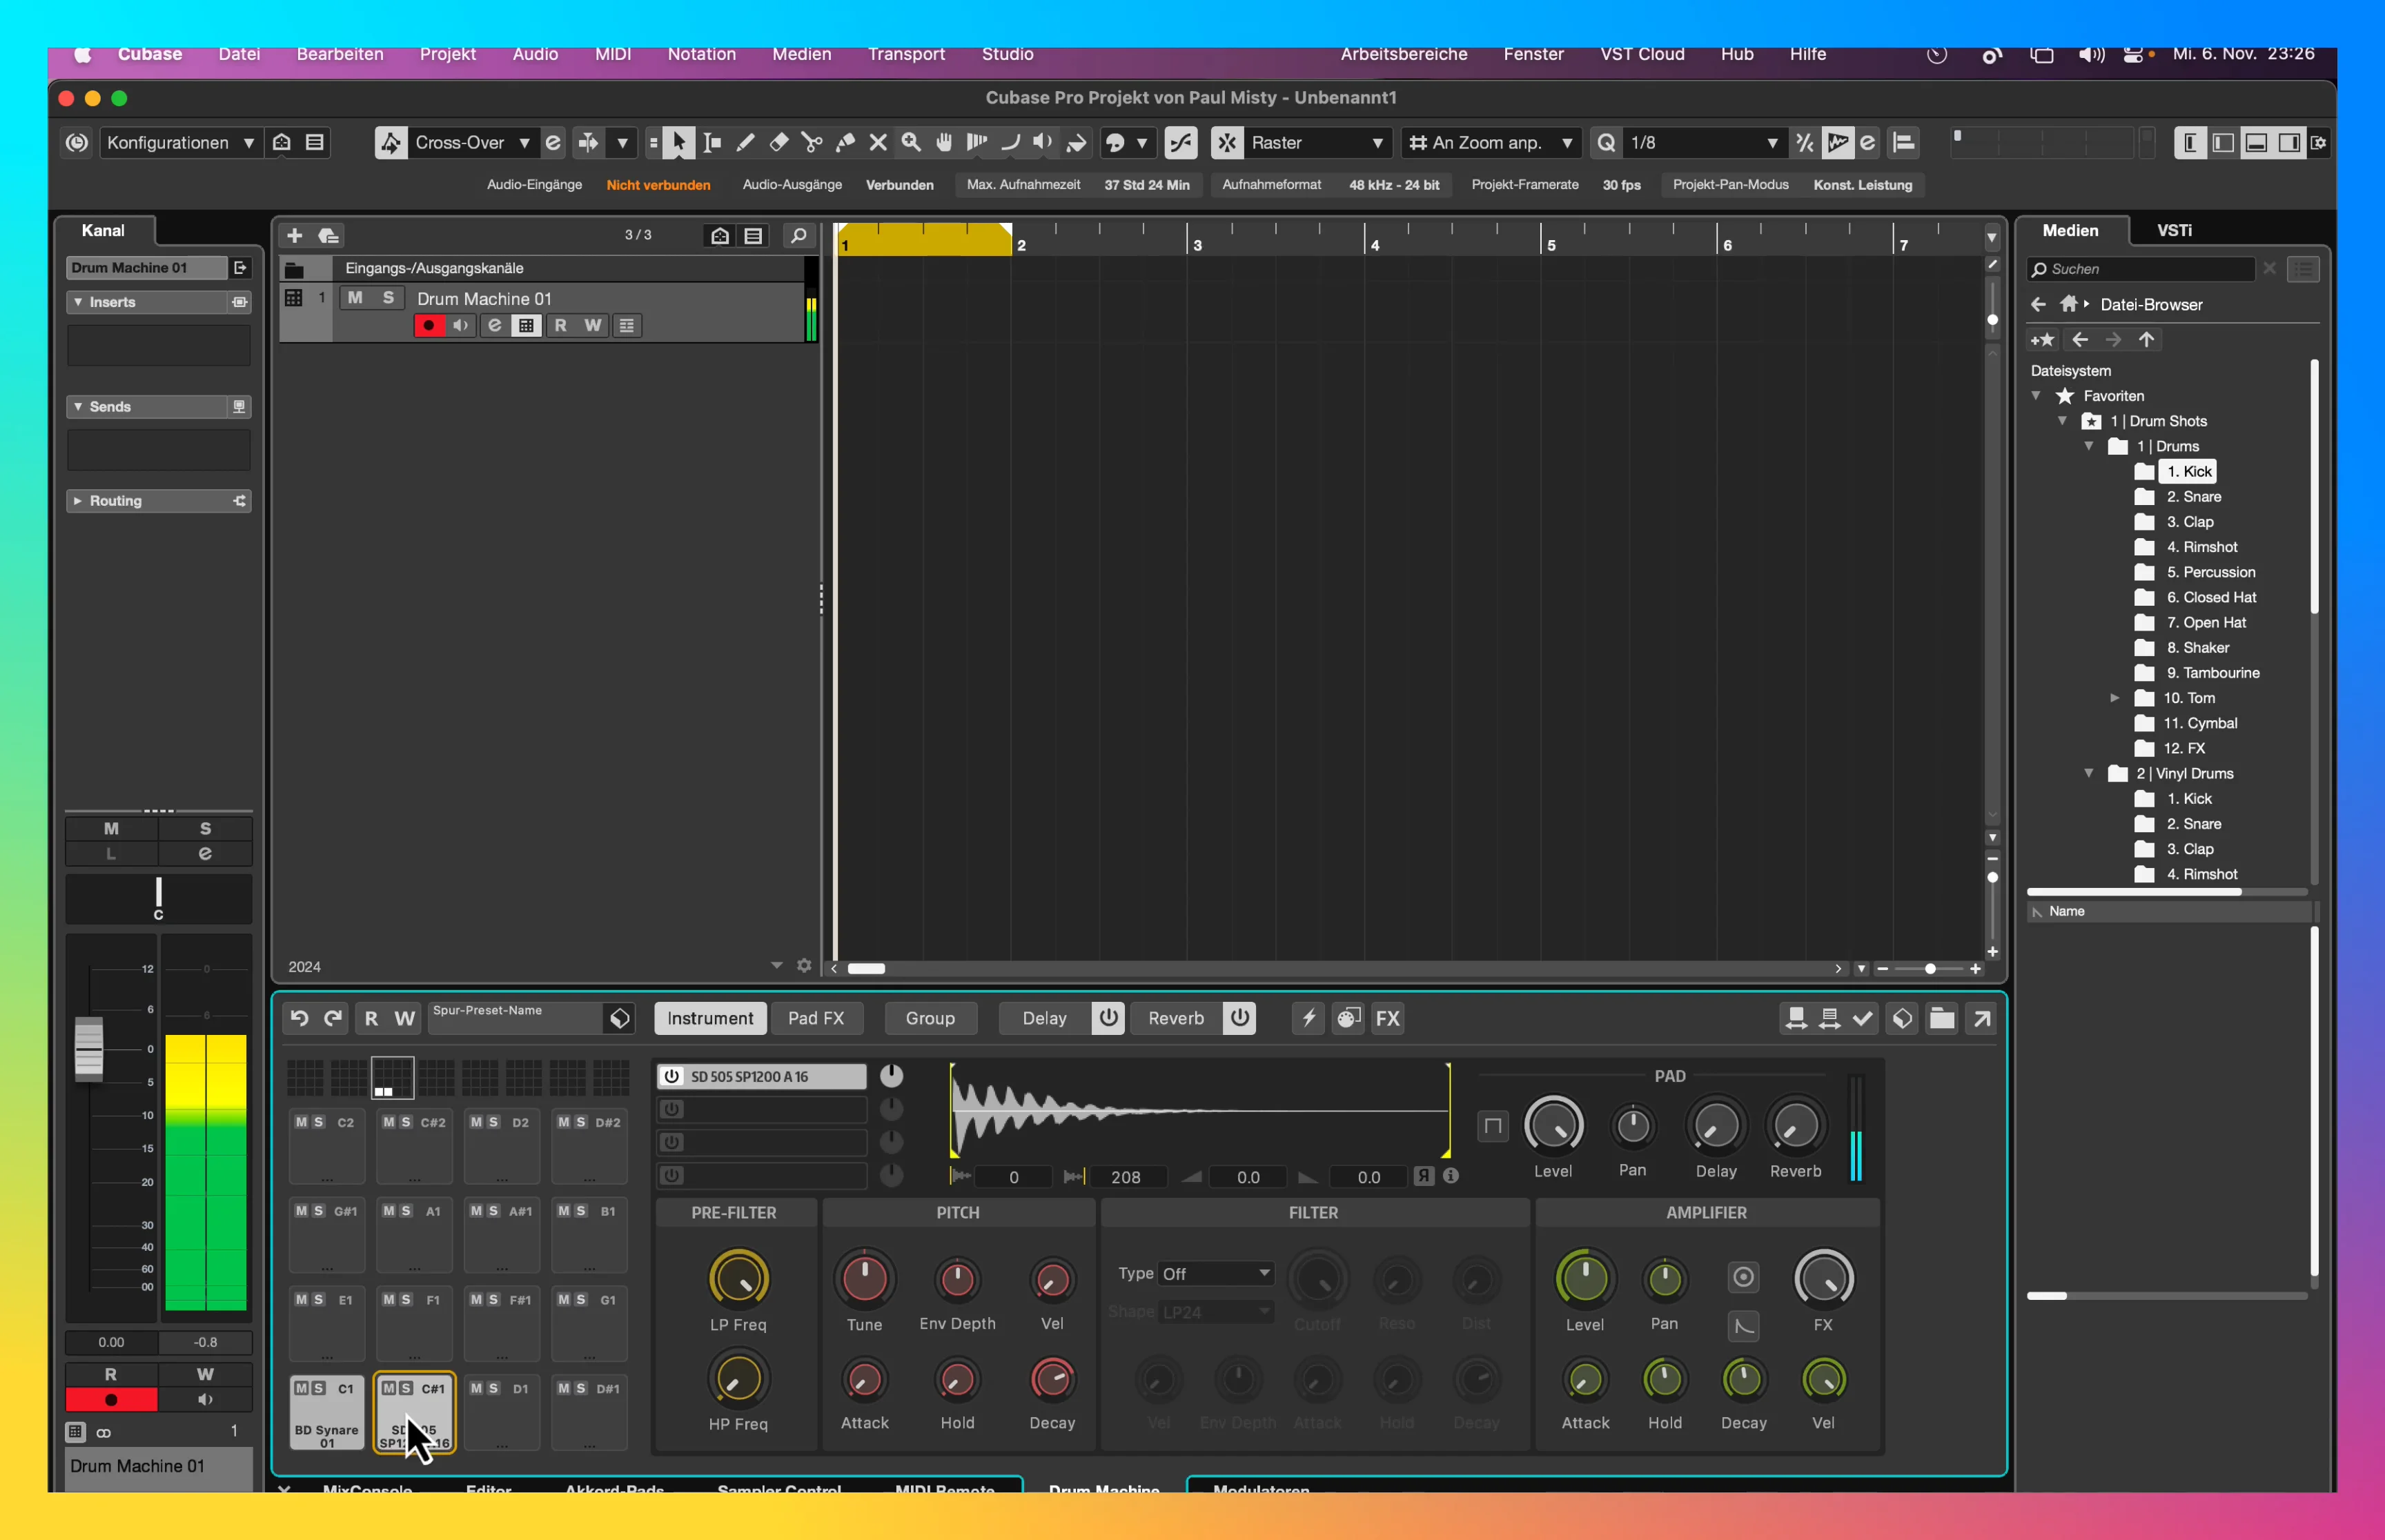Switch to the Group tab

[930, 1018]
